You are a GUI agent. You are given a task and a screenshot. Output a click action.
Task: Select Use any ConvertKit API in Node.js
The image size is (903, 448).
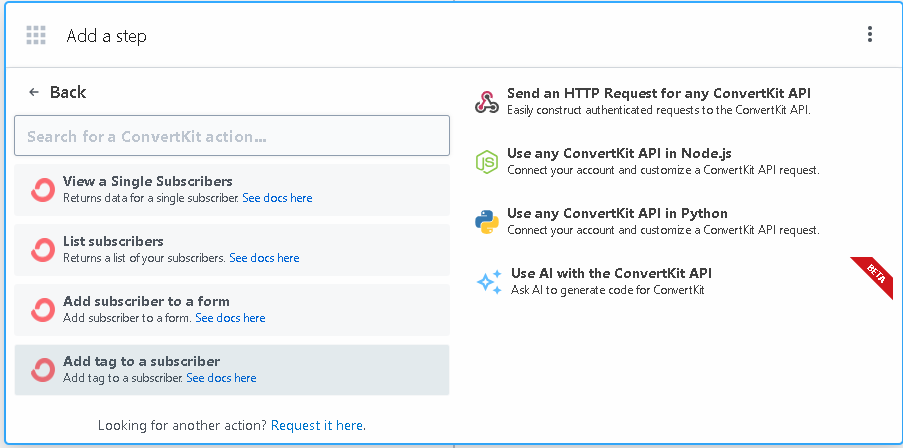[619, 153]
